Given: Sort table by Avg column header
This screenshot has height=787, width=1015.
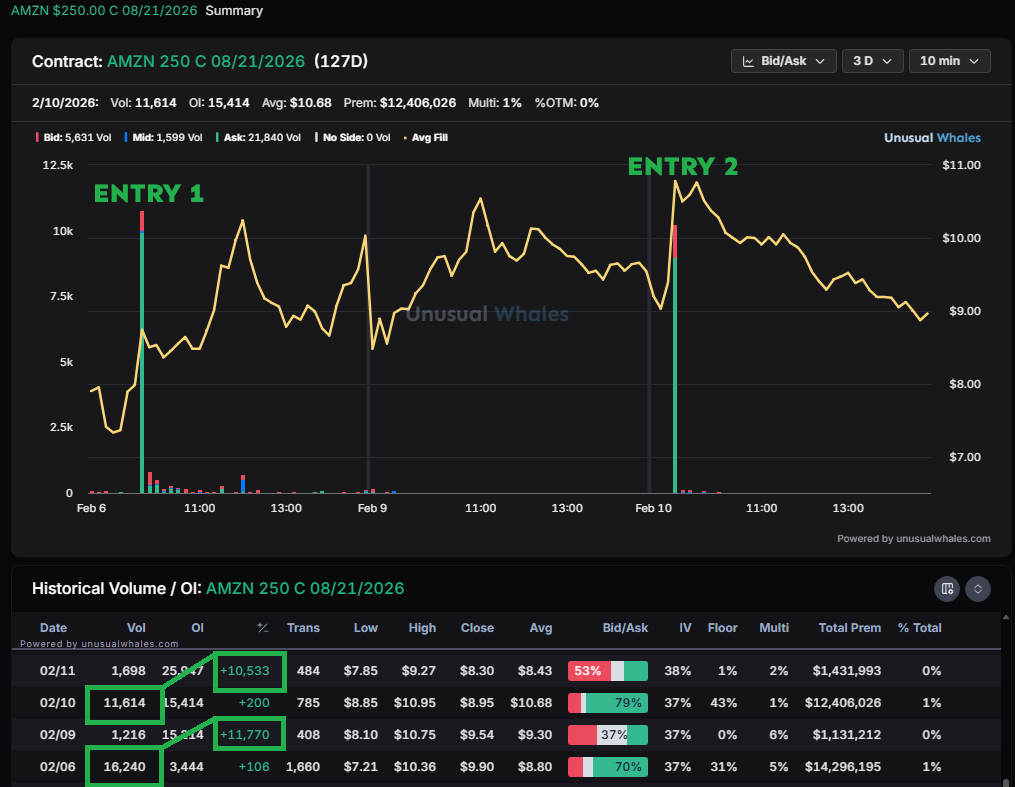Looking at the screenshot, I should (541, 628).
